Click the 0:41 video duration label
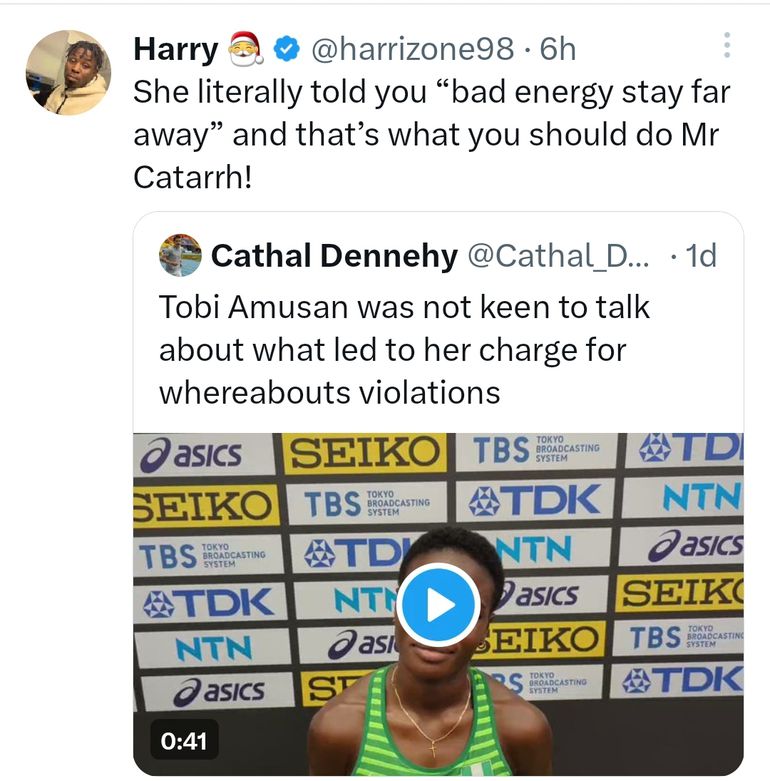 (182, 741)
